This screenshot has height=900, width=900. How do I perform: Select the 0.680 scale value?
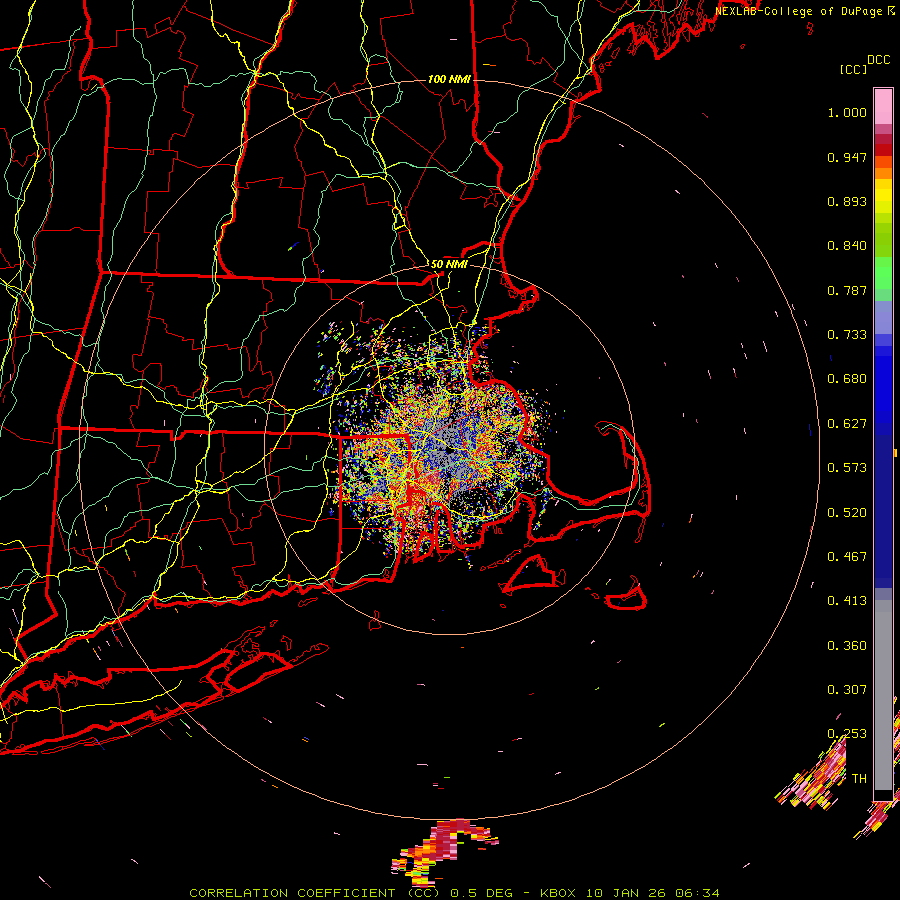click(847, 379)
